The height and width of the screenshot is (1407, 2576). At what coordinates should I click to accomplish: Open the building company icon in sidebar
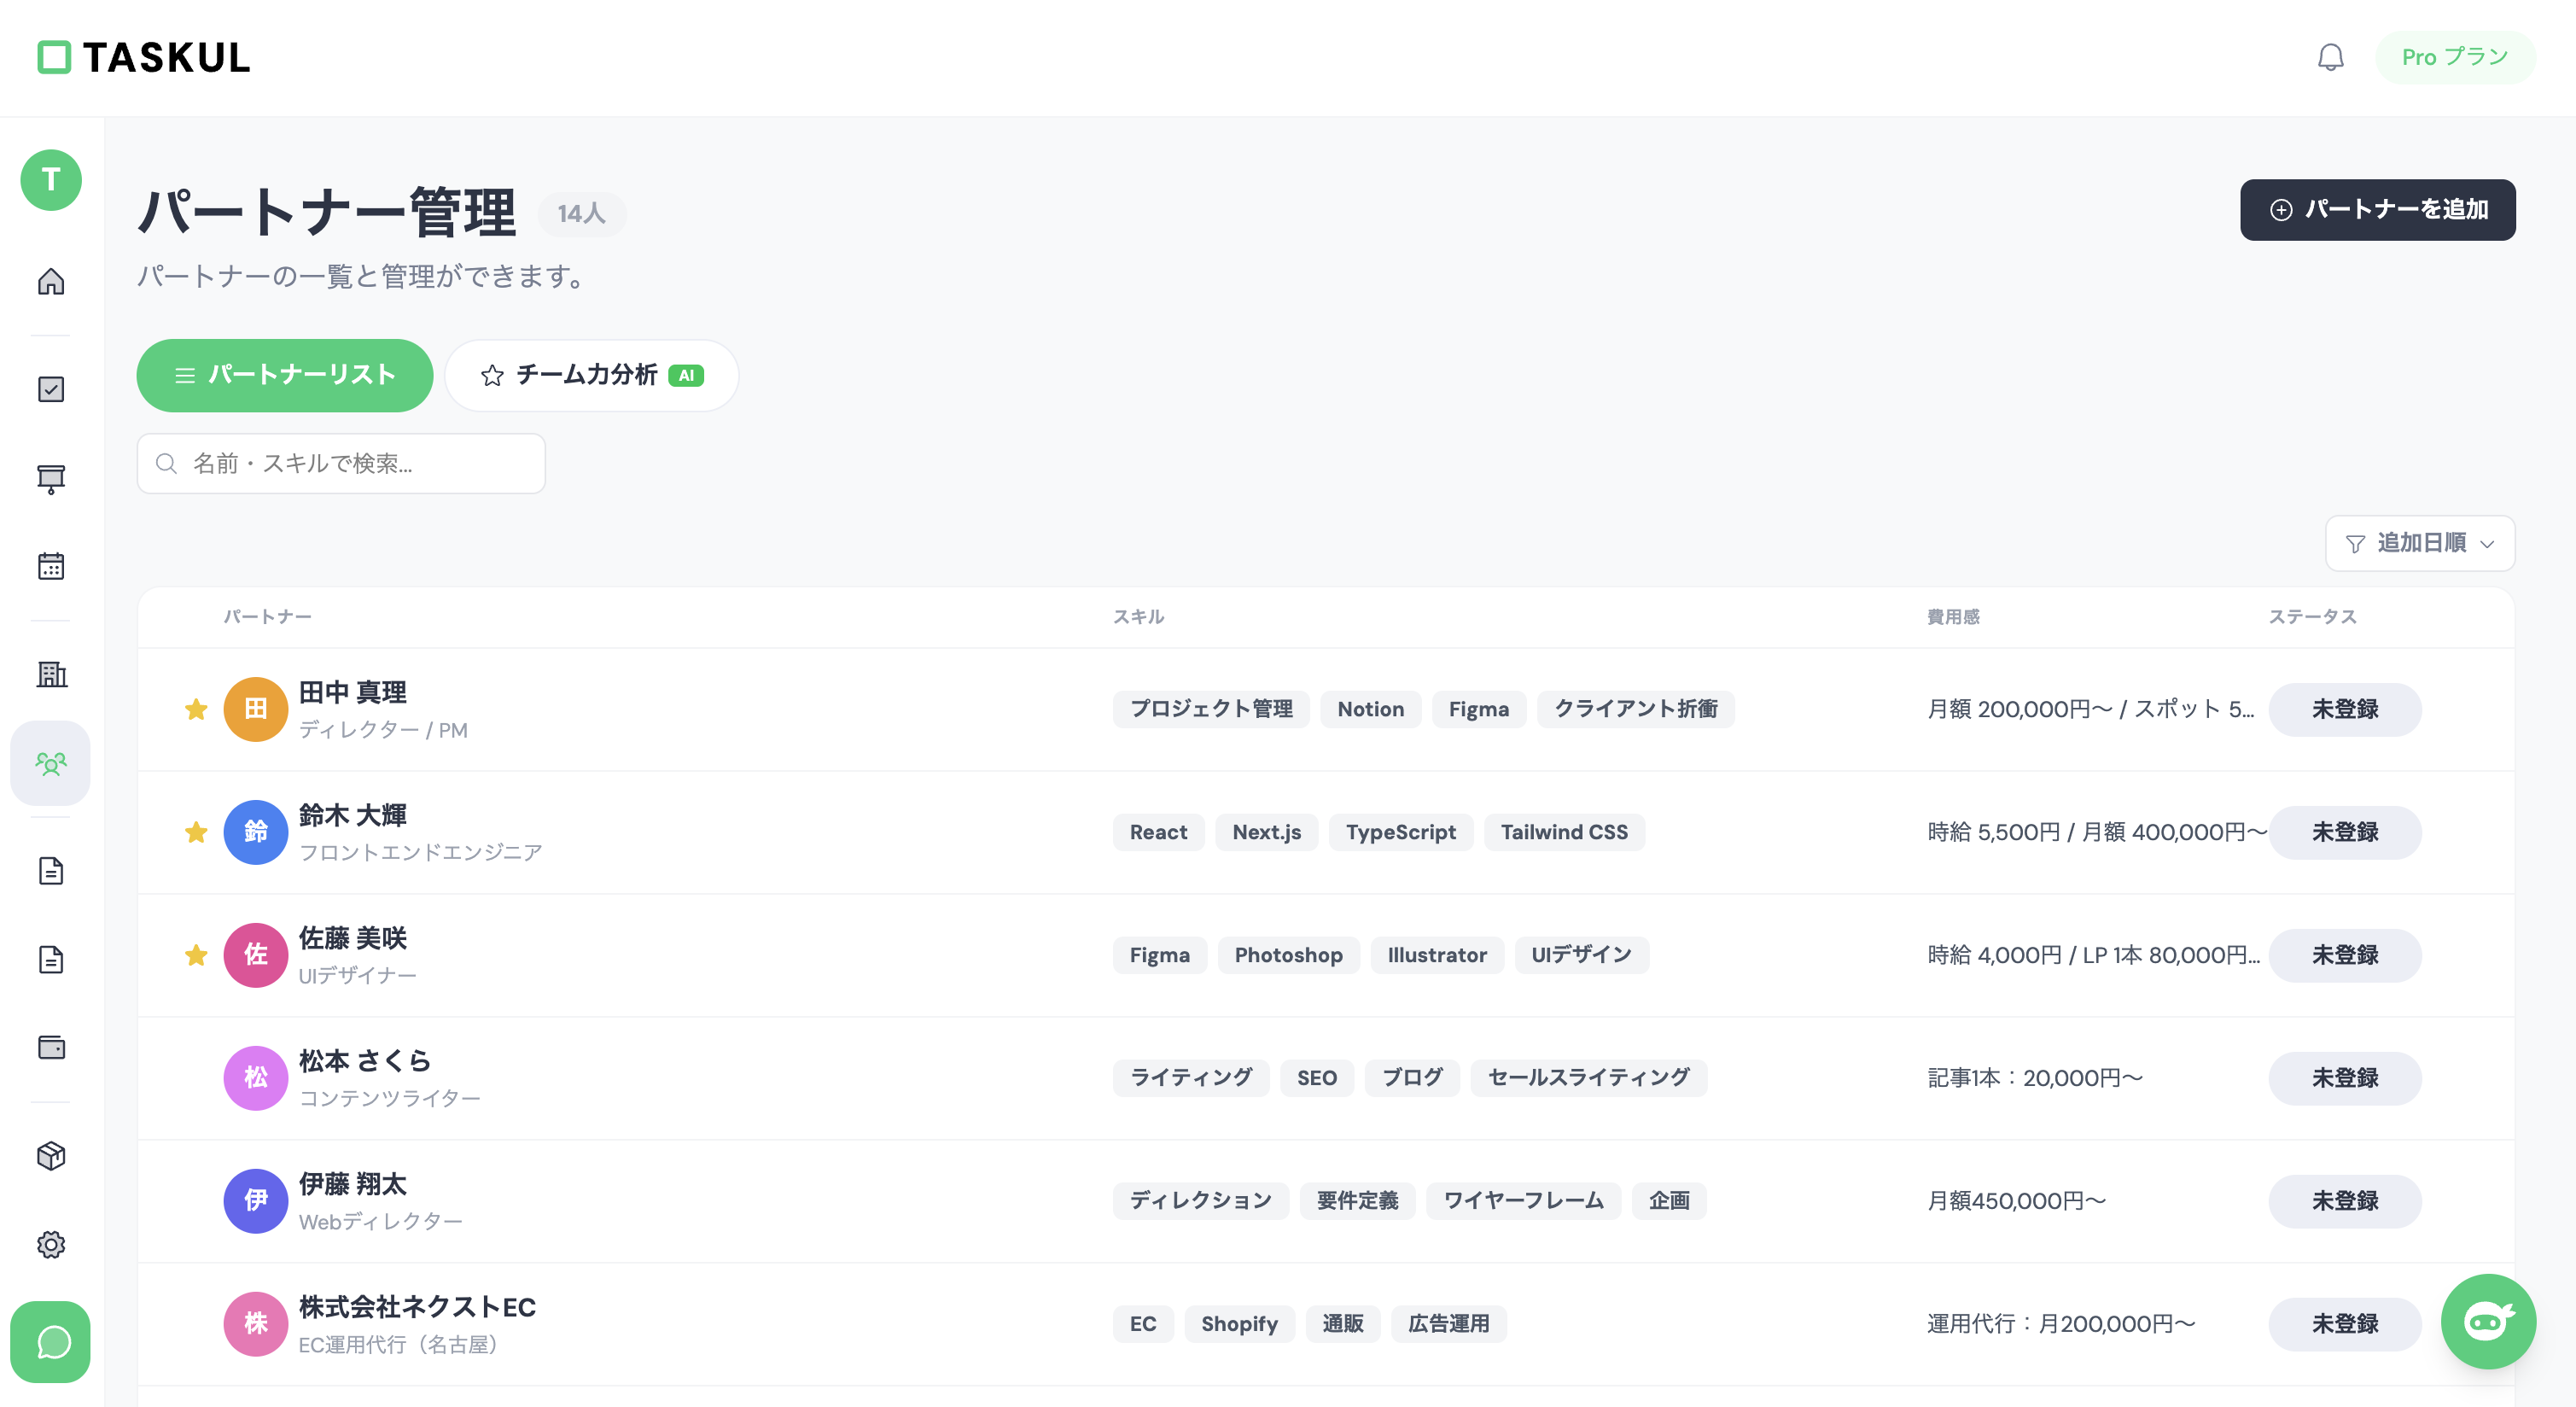(x=51, y=674)
